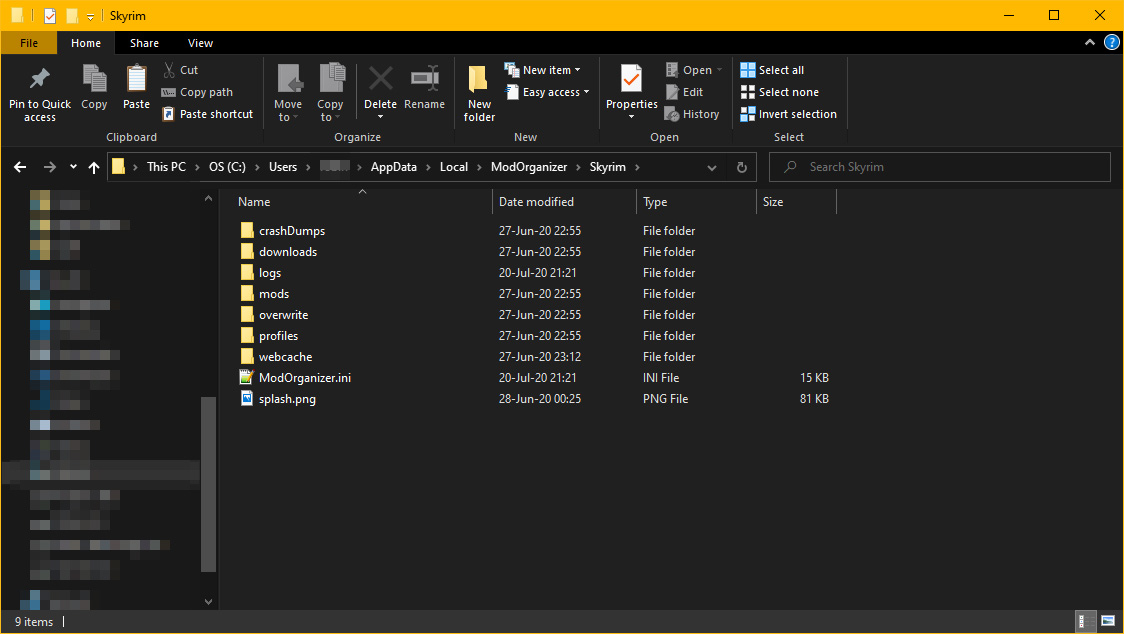Screen dimensions: 1124x634
Task: Open the Help question mark icon
Action: [1111, 43]
